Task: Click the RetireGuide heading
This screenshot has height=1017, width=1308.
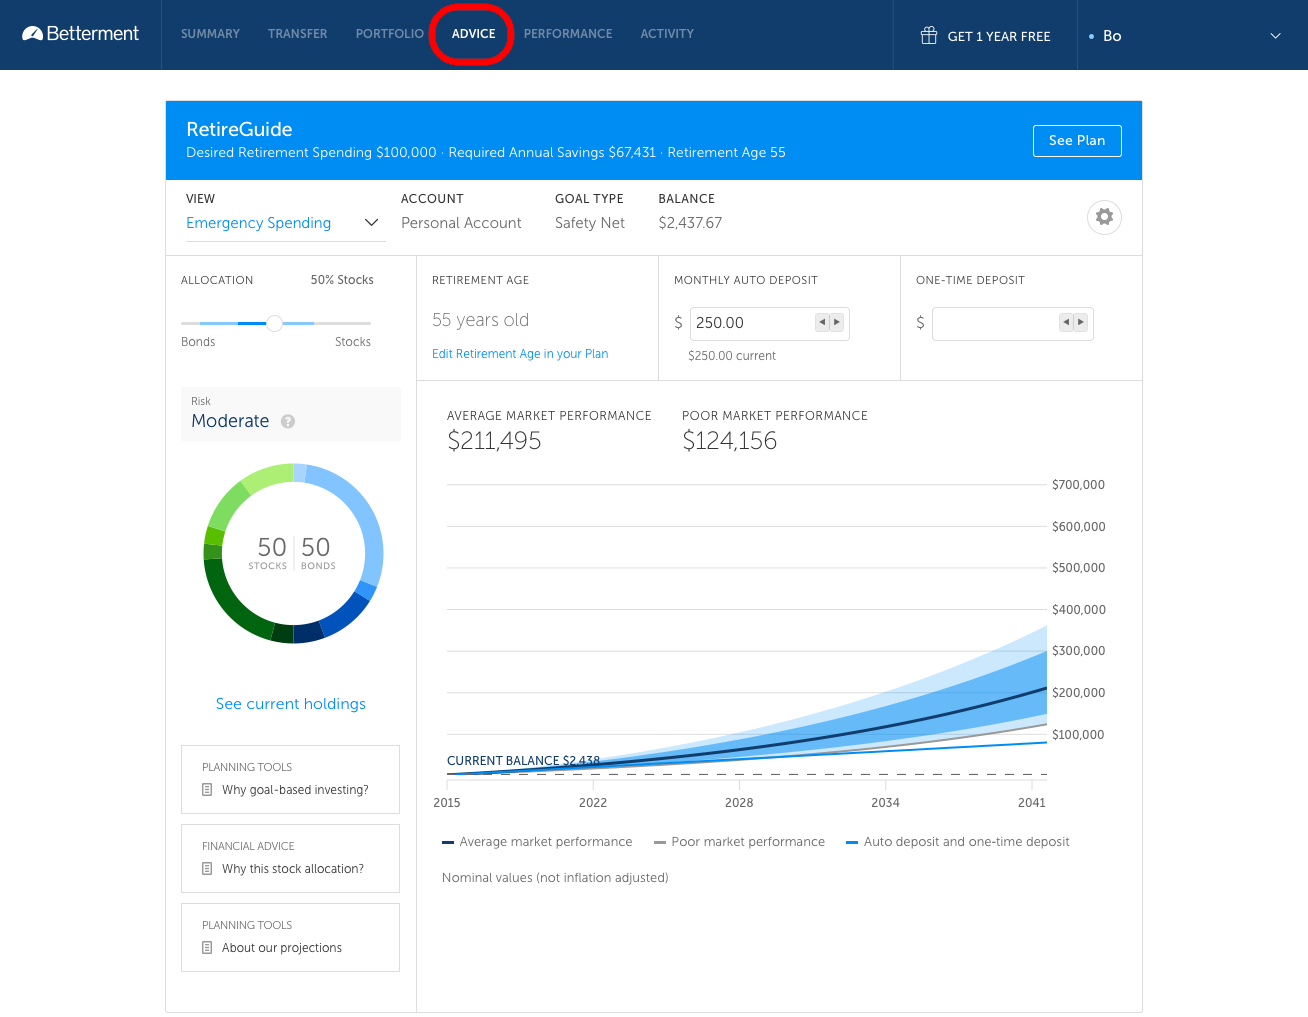Action: [x=239, y=129]
